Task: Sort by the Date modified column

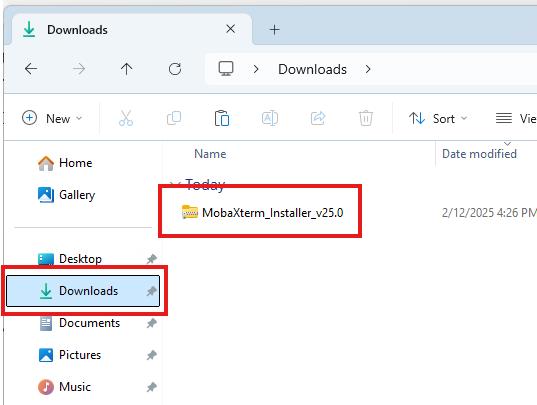Action: [x=479, y=154]
